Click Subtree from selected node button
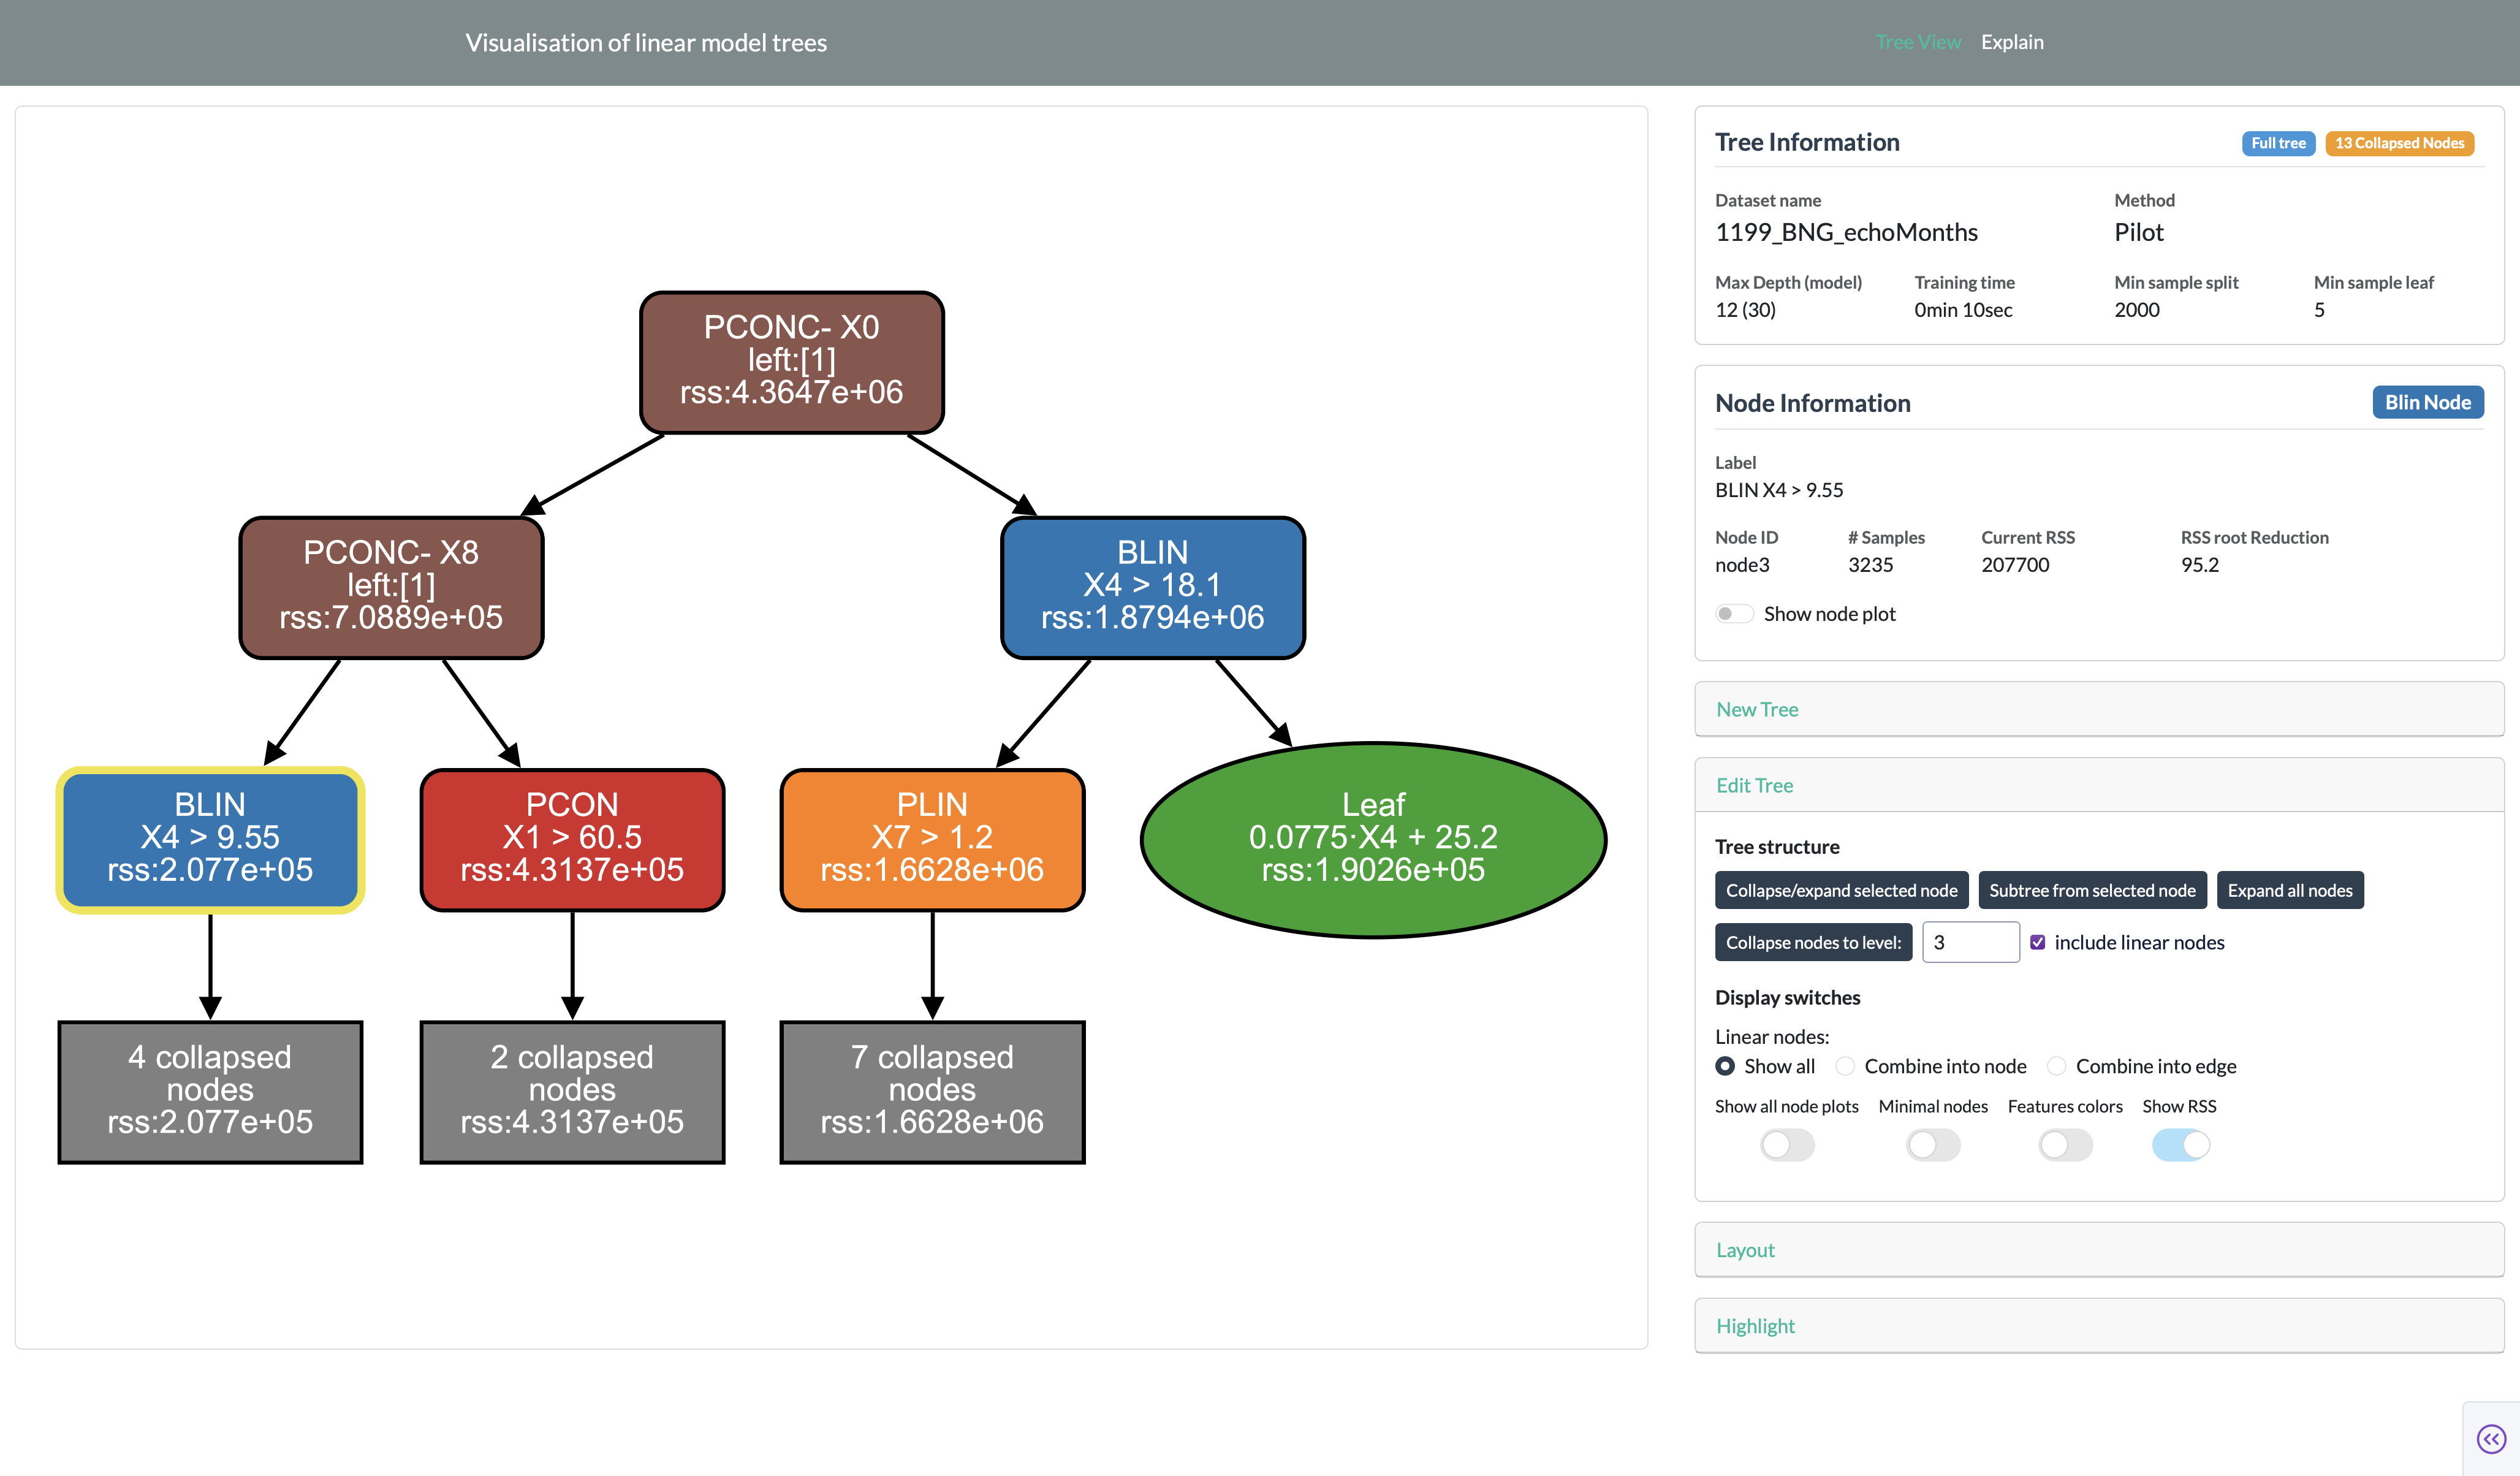The height and width of the screenshot is (1476, 2520). [x=2092, y=890]
